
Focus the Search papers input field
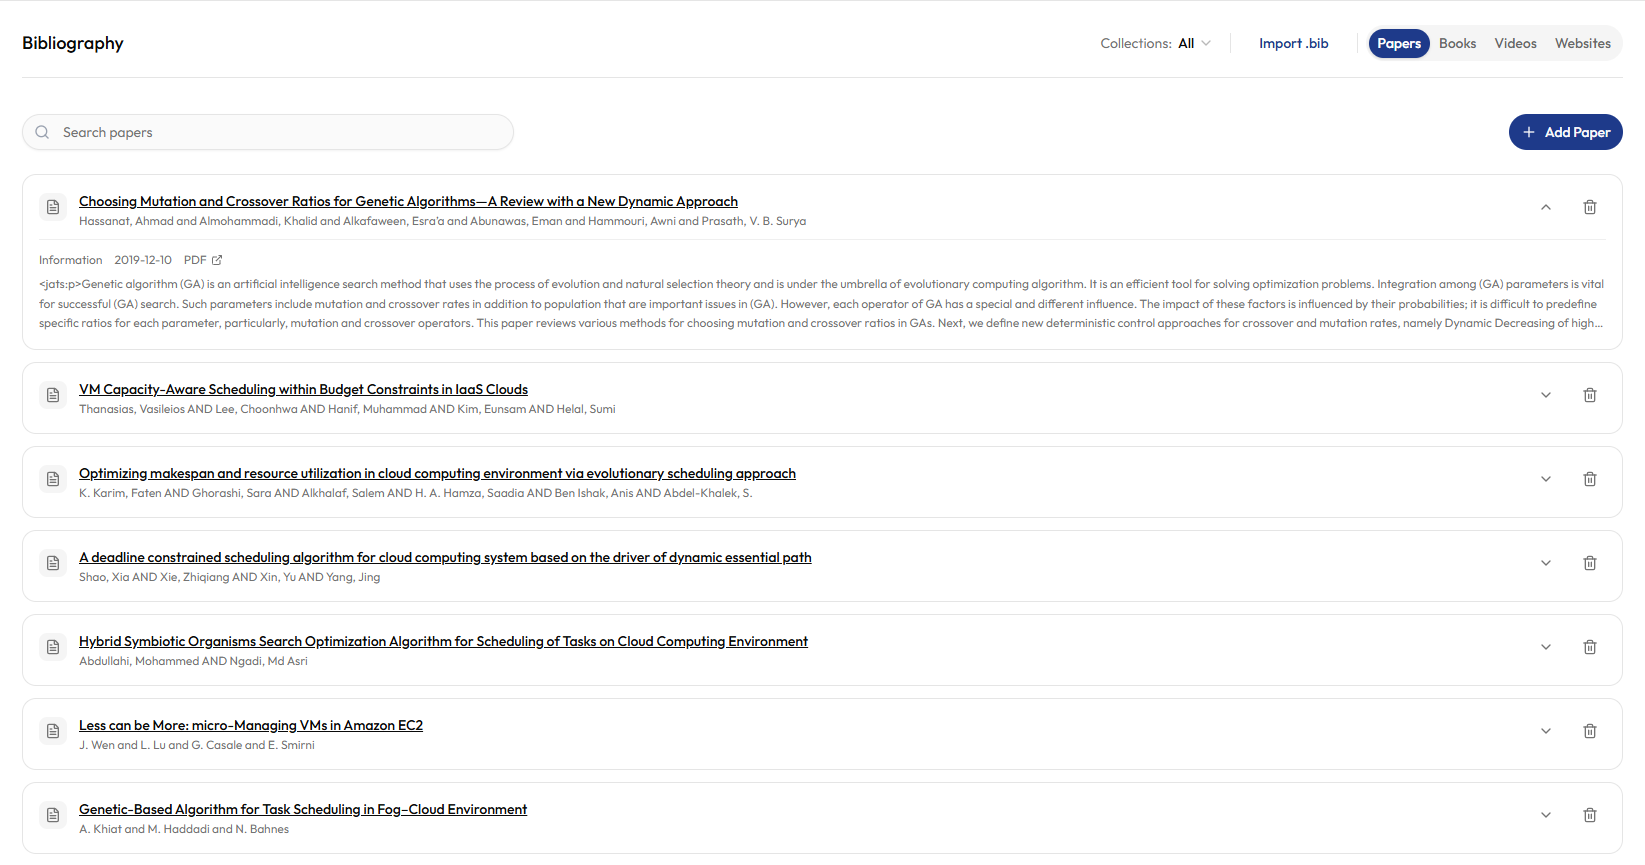coord(268,132)
